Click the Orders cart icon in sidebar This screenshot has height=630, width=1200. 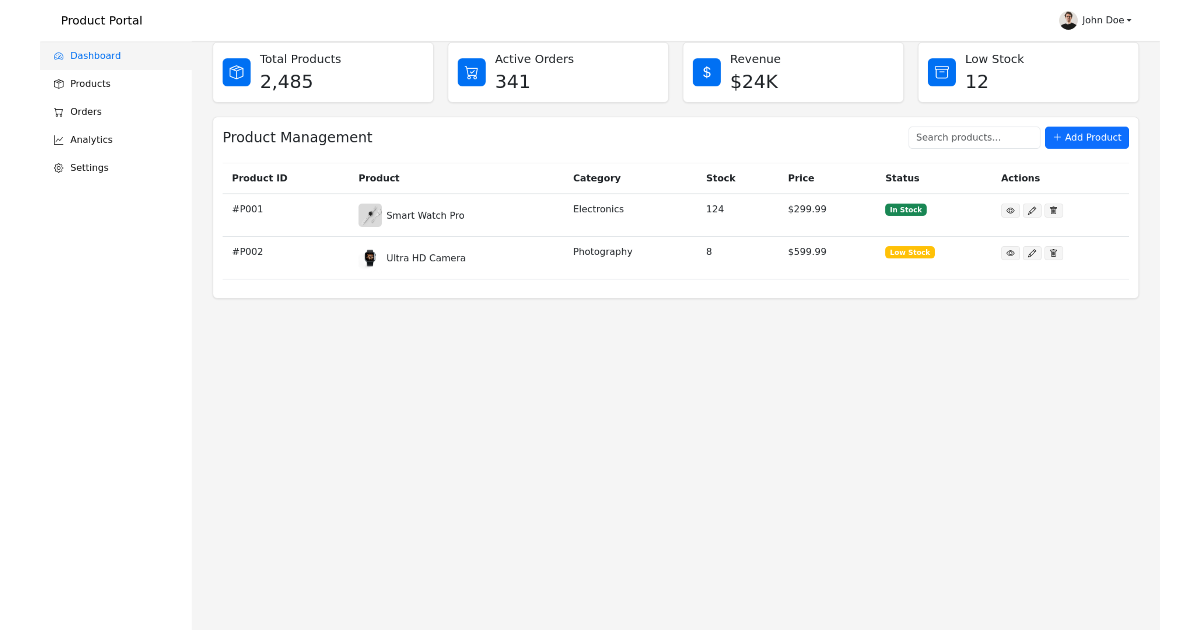[57, 112]
